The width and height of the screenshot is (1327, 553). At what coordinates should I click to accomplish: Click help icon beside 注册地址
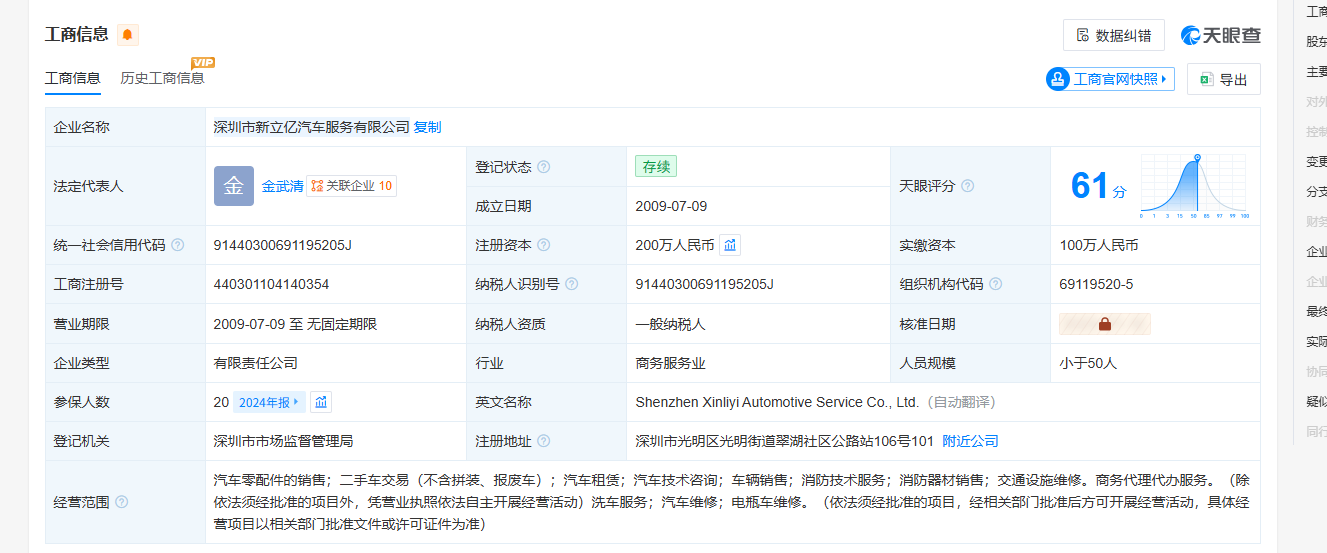[543, 441]
